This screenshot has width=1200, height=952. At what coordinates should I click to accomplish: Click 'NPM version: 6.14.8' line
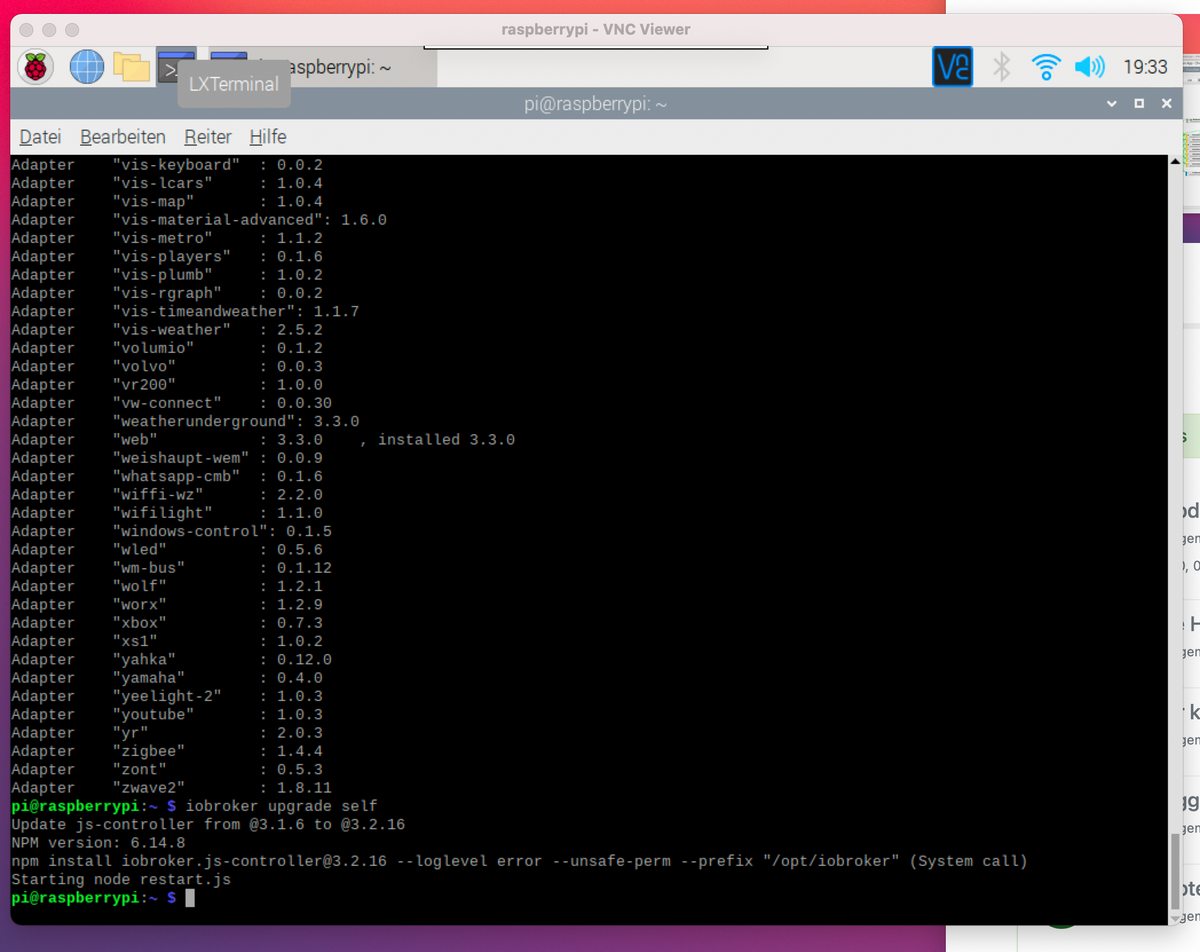[98, 842]
